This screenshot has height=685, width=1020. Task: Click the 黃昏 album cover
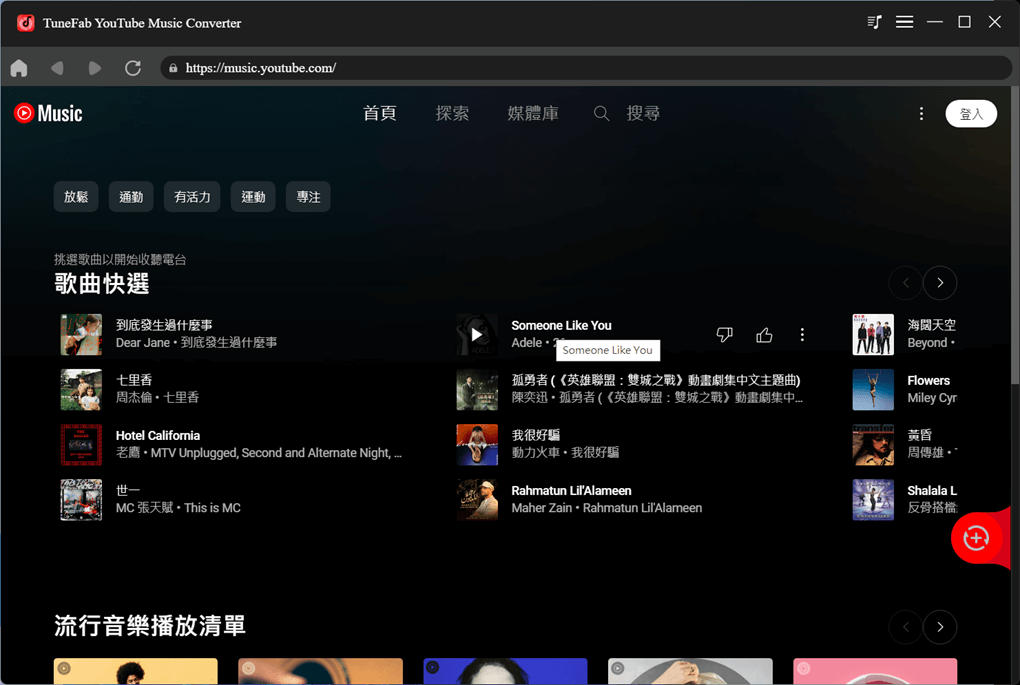pyautogui.click(x=873, y=445)
